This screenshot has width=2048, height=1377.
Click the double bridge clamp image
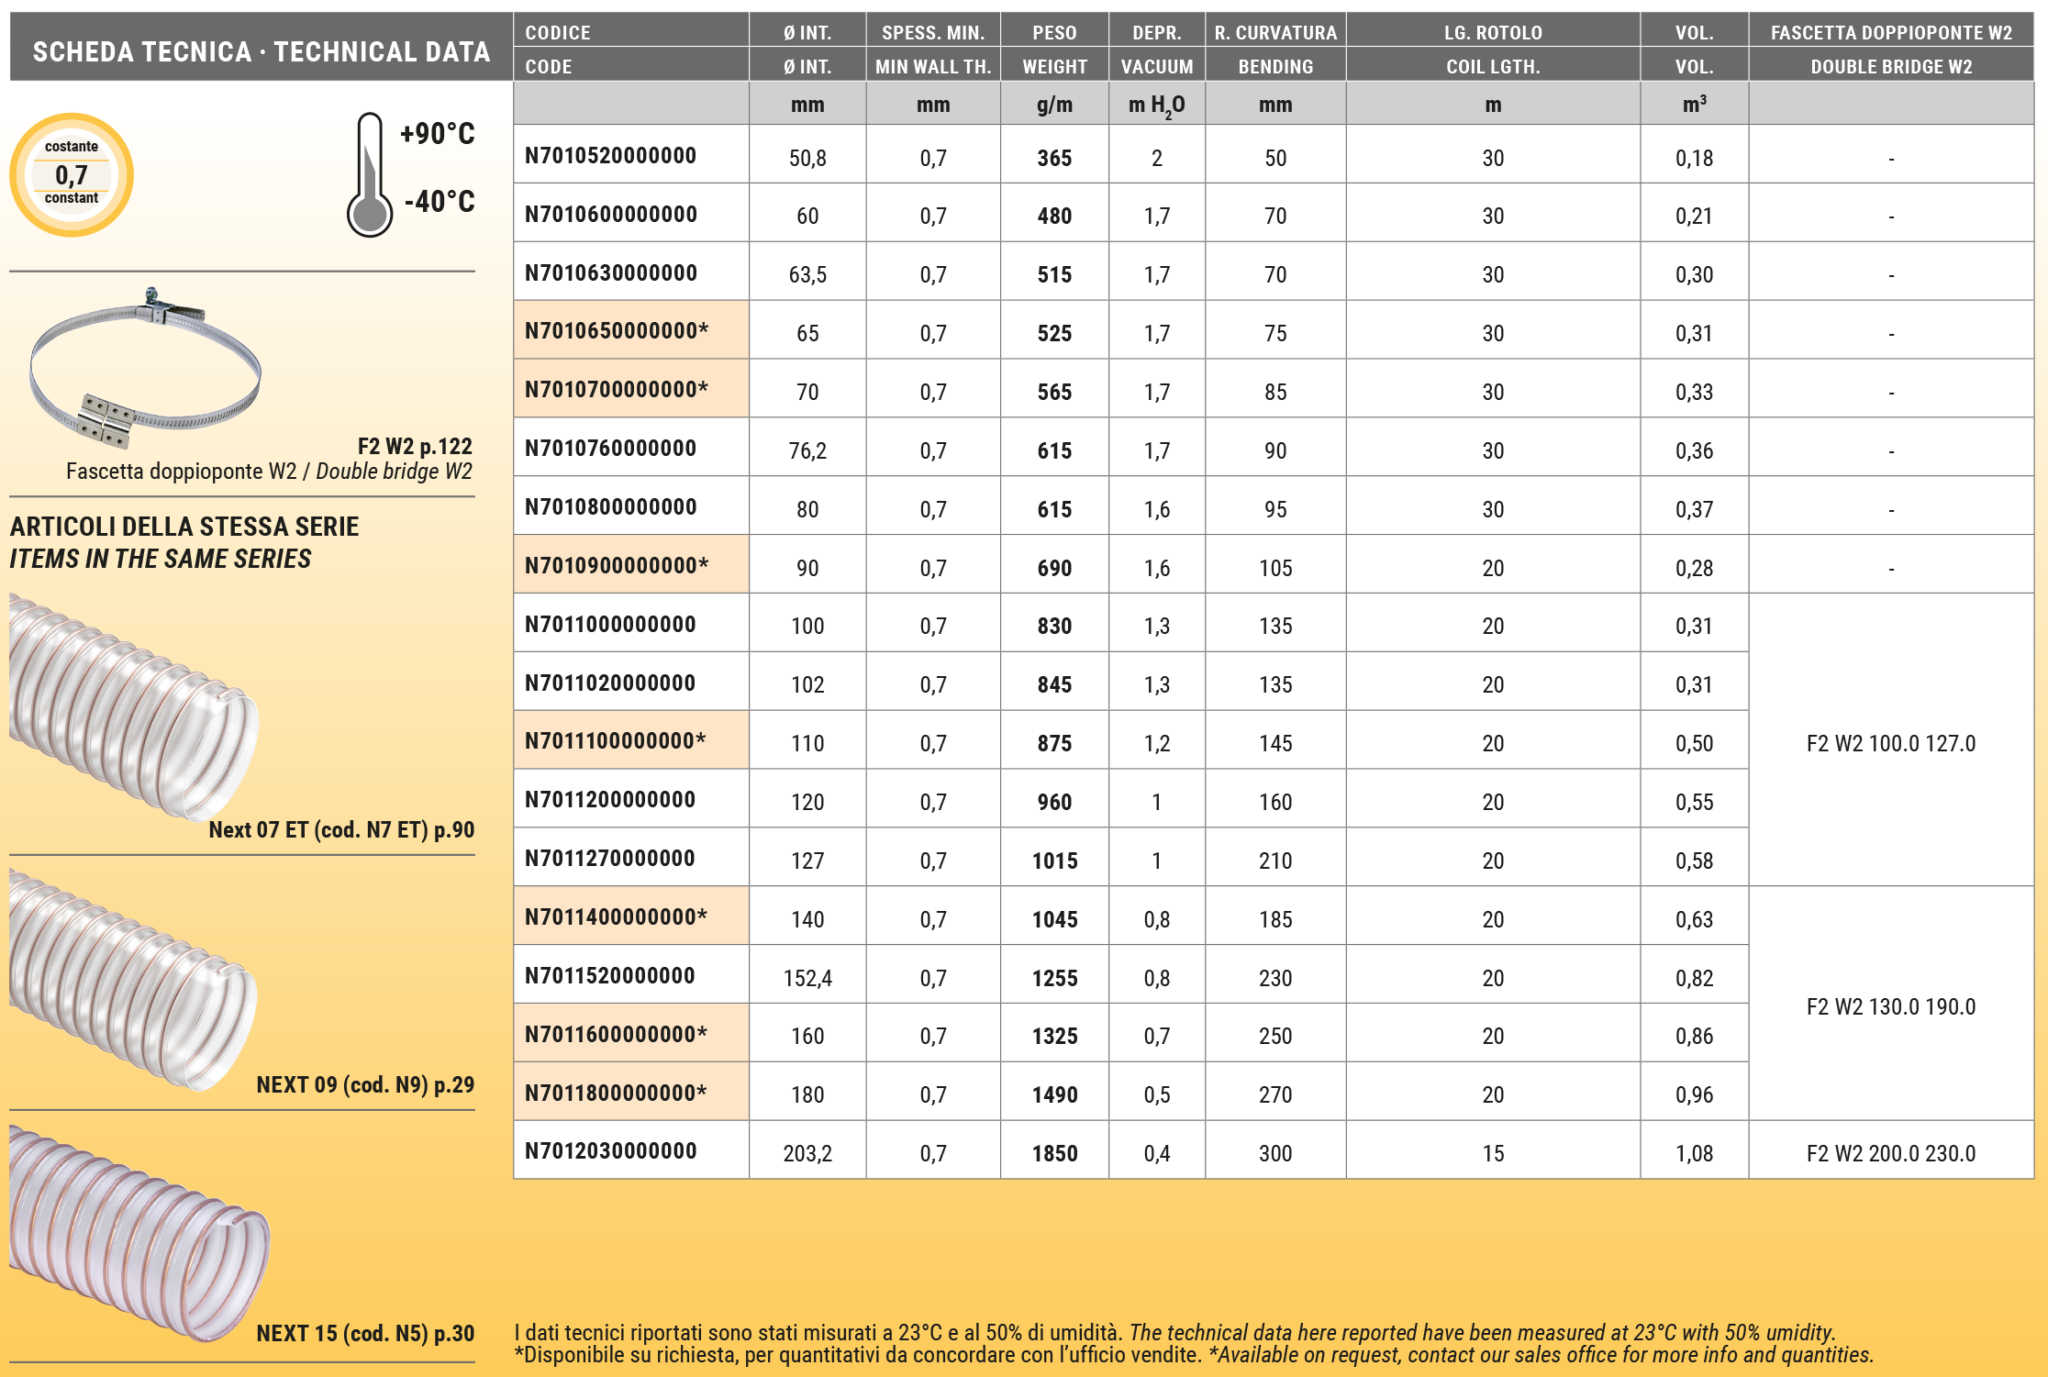(x=145, y=368)
